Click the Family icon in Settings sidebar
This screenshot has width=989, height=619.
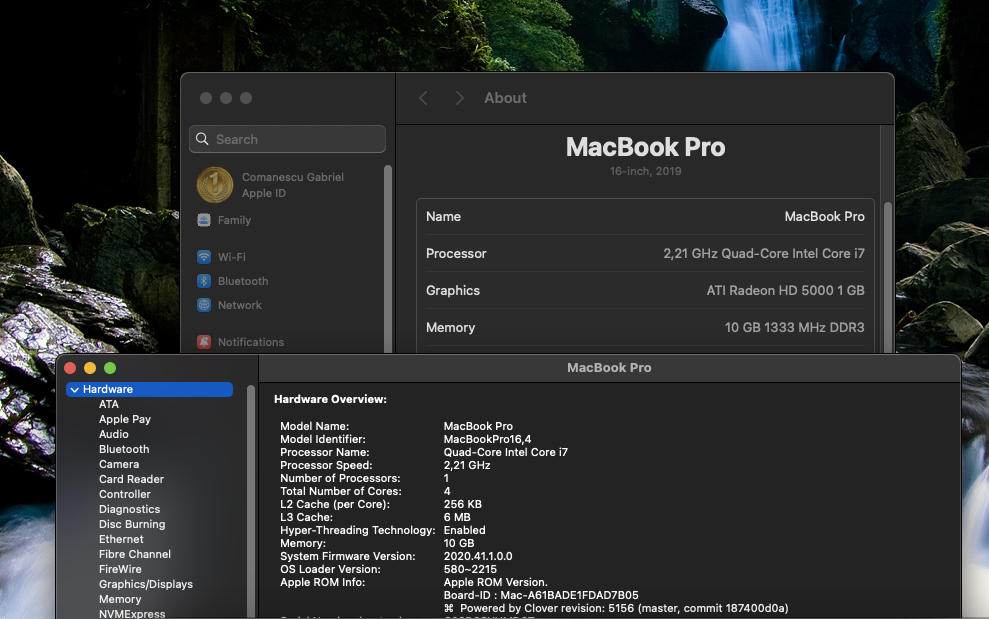204,220
